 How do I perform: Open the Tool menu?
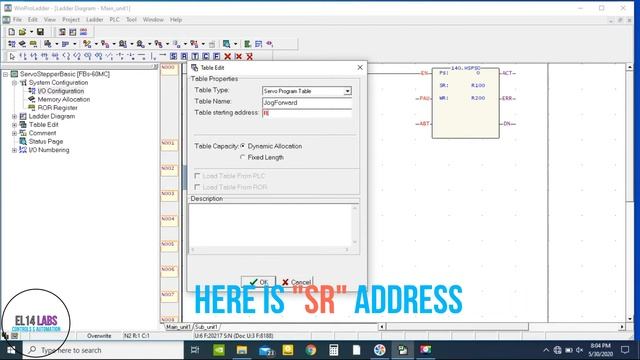point(131,20)
